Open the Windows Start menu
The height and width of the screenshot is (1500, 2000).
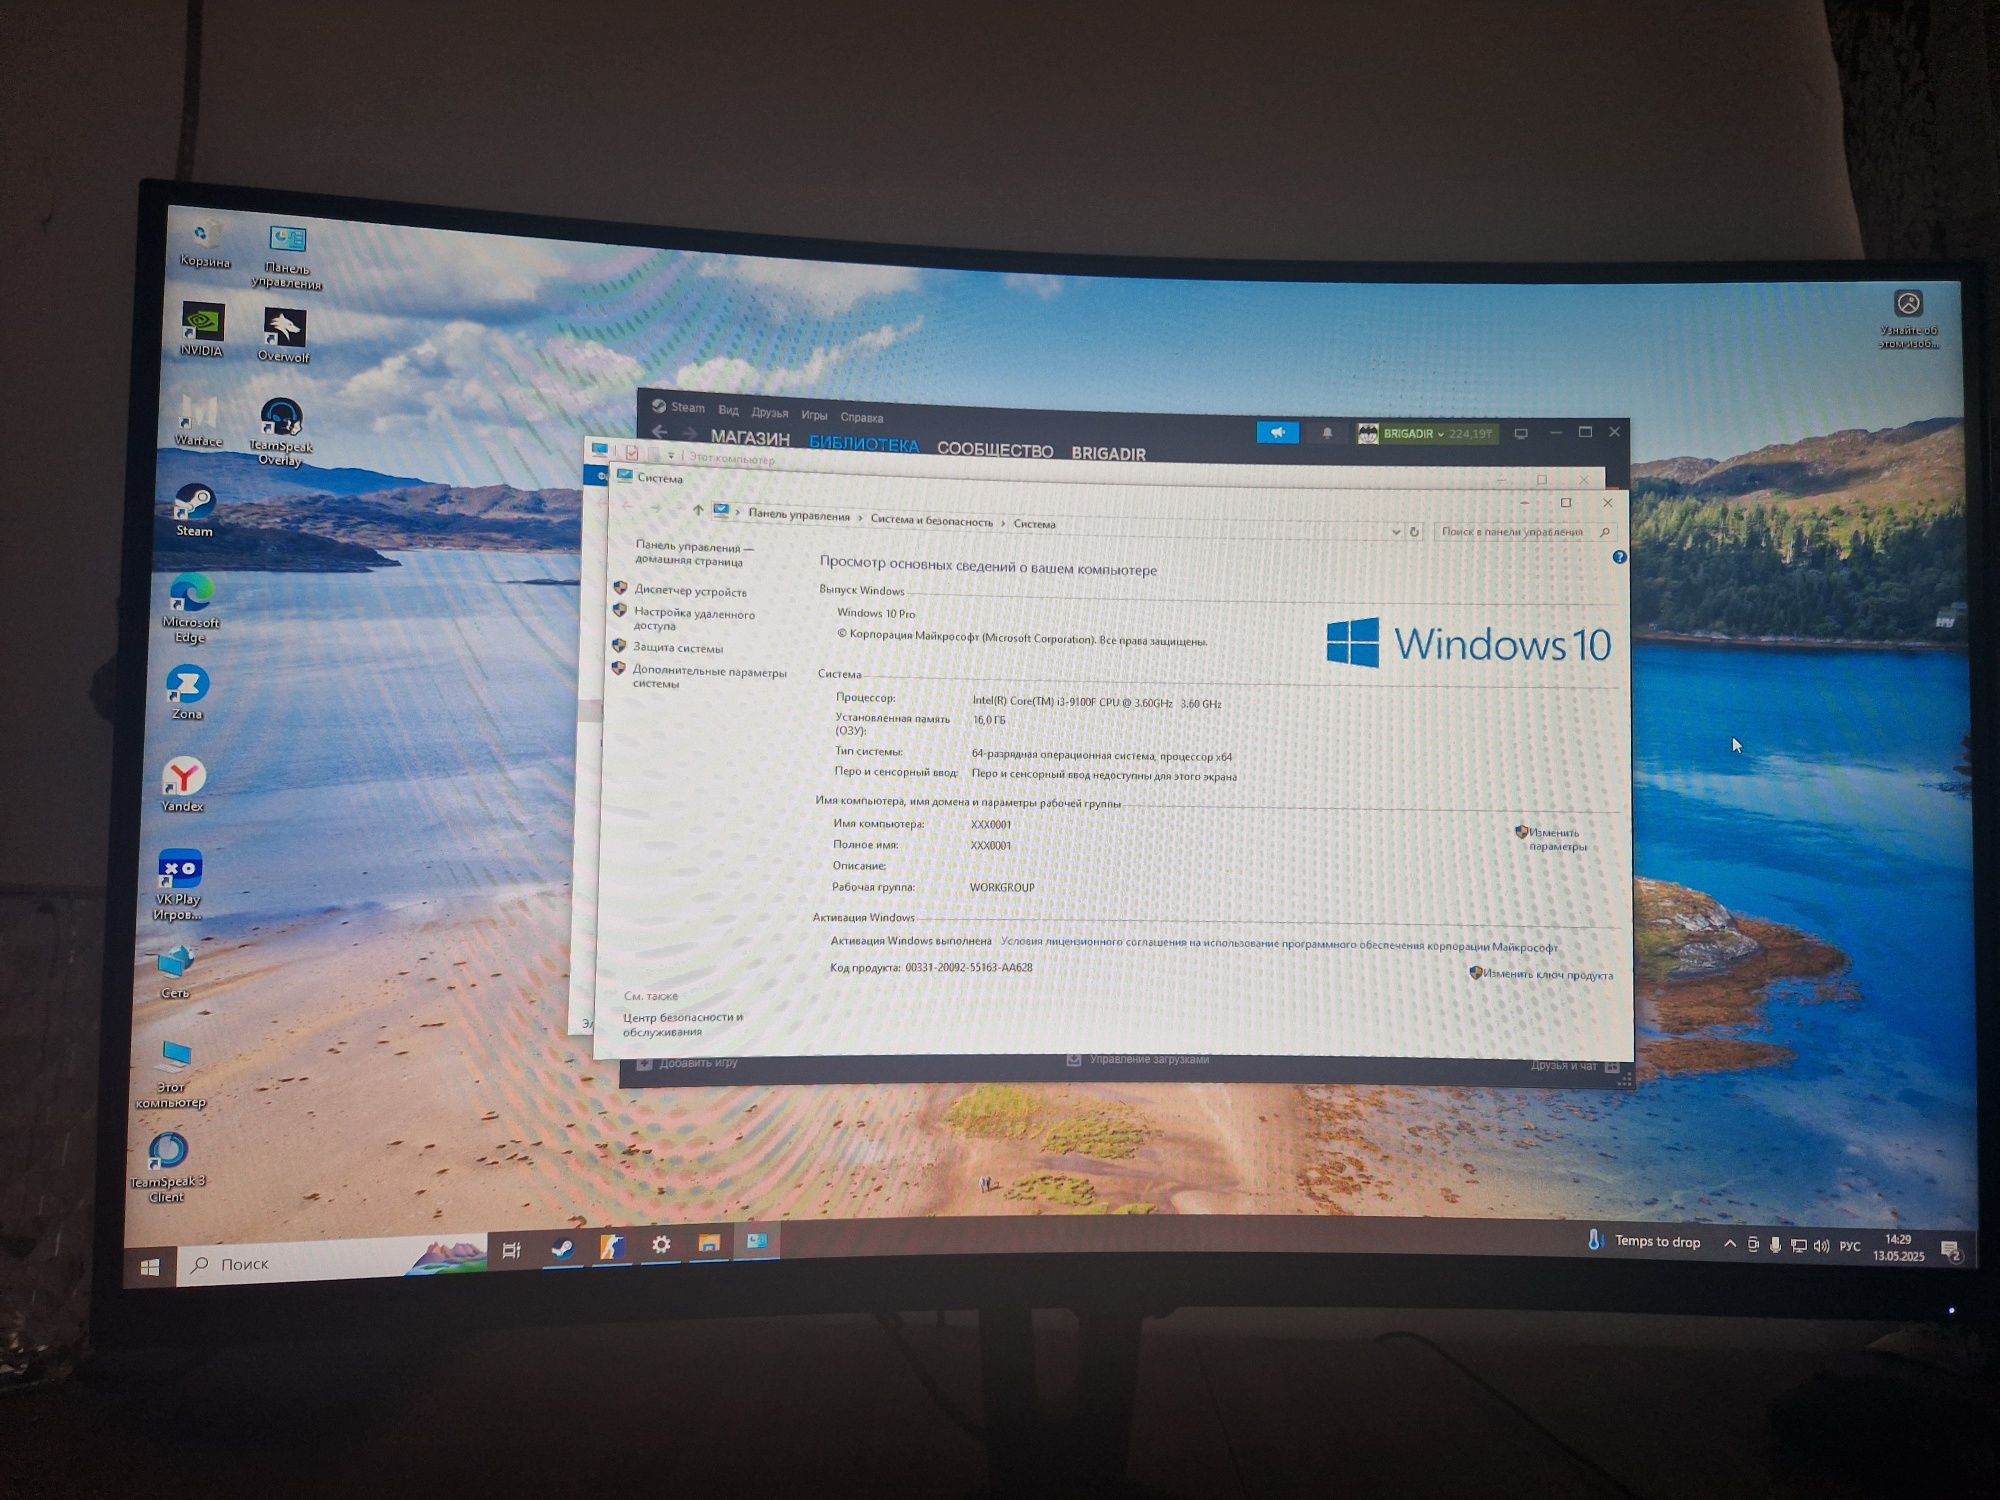[x=150, y=1267]
